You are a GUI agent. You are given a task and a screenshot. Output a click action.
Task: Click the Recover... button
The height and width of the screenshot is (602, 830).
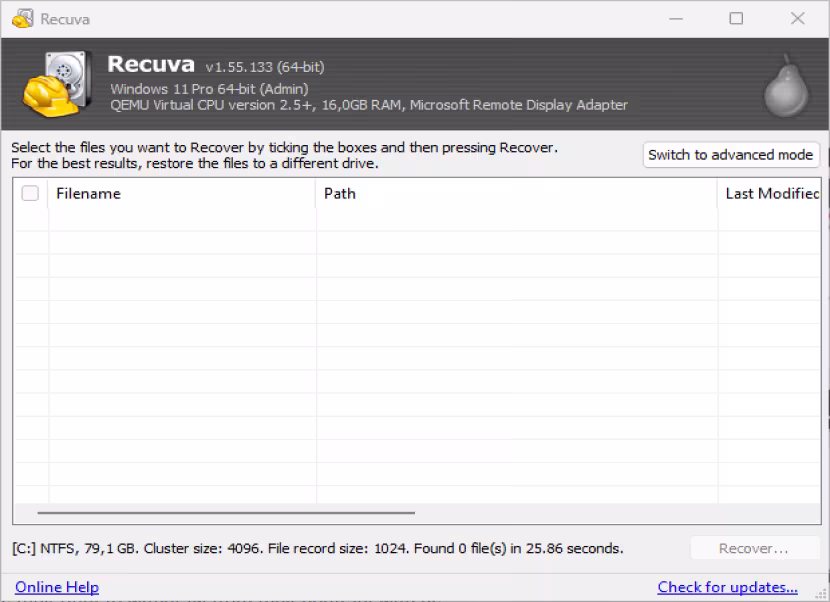(x=754, y=549)
